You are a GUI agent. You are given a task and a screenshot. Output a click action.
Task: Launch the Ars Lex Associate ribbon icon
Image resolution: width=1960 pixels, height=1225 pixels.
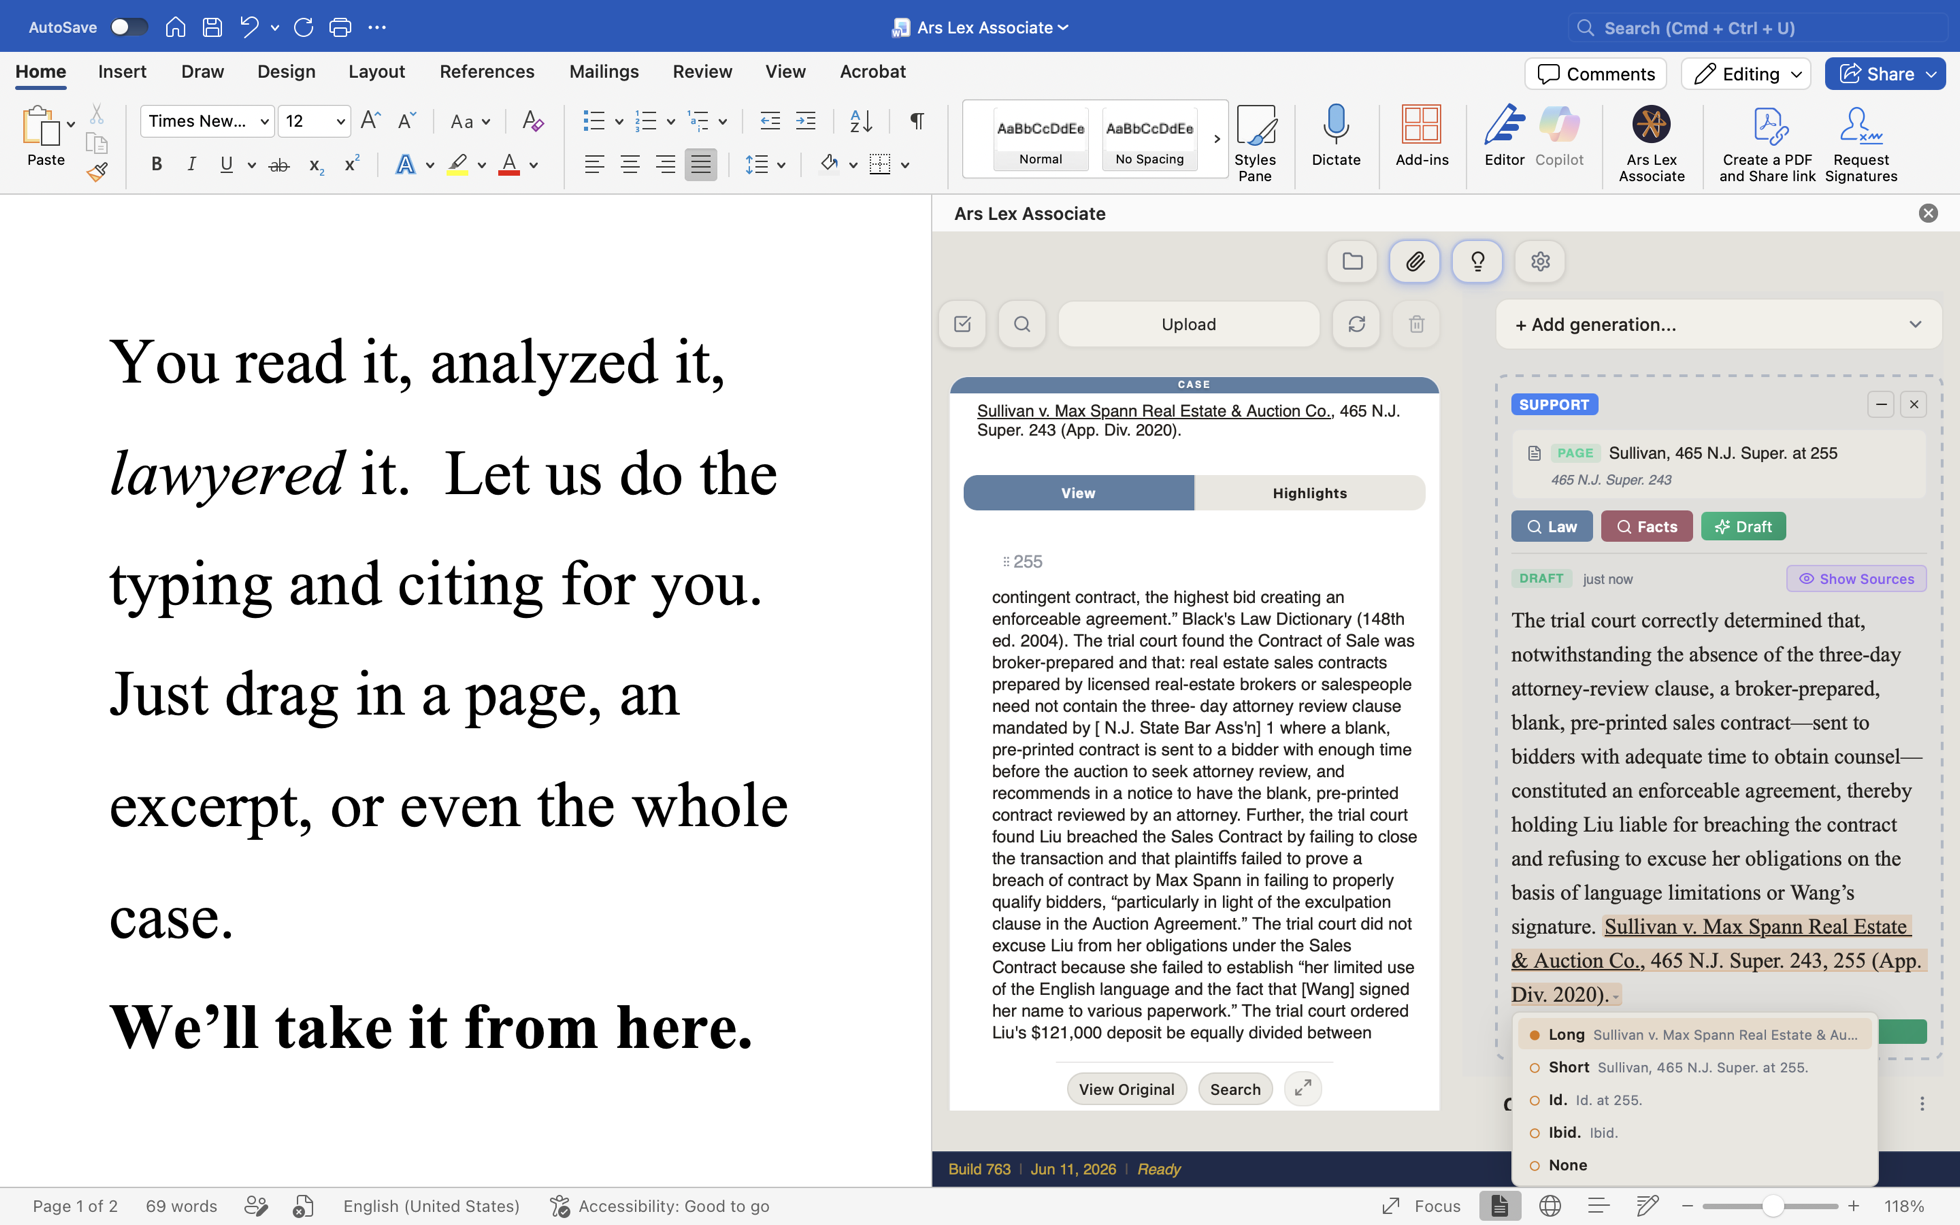click(x=1651, y=143)
